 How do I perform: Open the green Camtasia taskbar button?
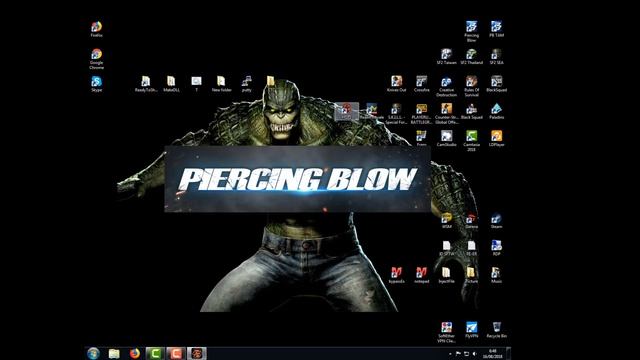(155, 353)
